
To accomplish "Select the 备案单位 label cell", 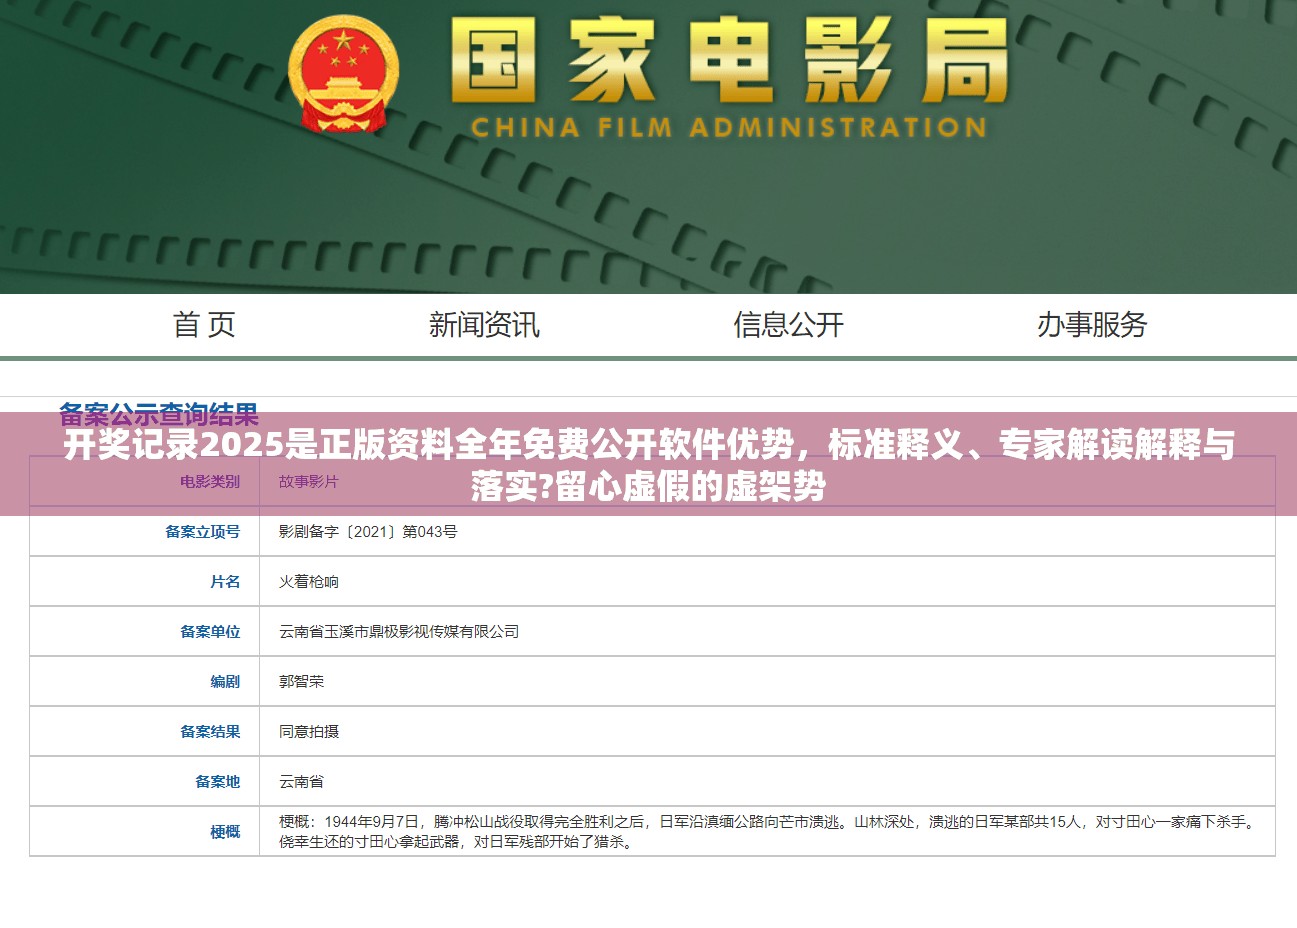I will [x=145, y=631].
